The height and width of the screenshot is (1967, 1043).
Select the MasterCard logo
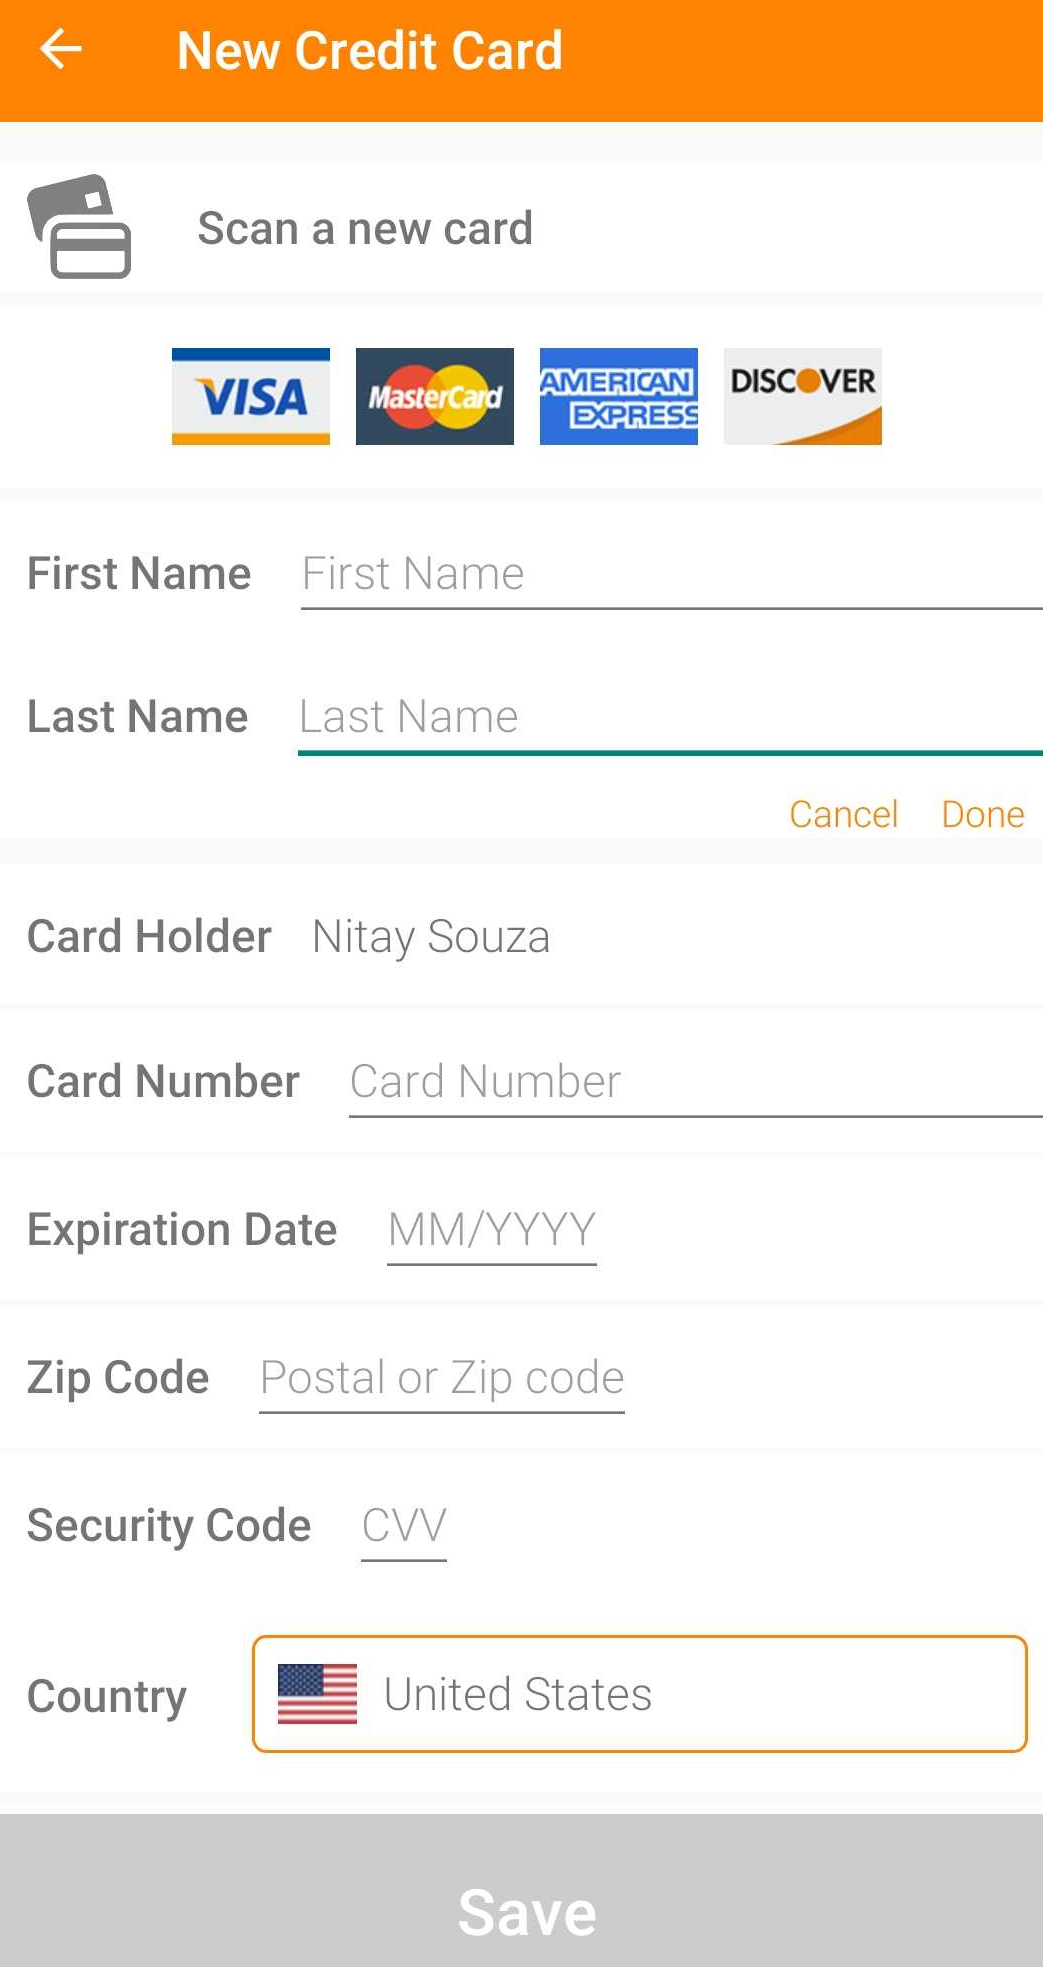(x=435, y=396)
